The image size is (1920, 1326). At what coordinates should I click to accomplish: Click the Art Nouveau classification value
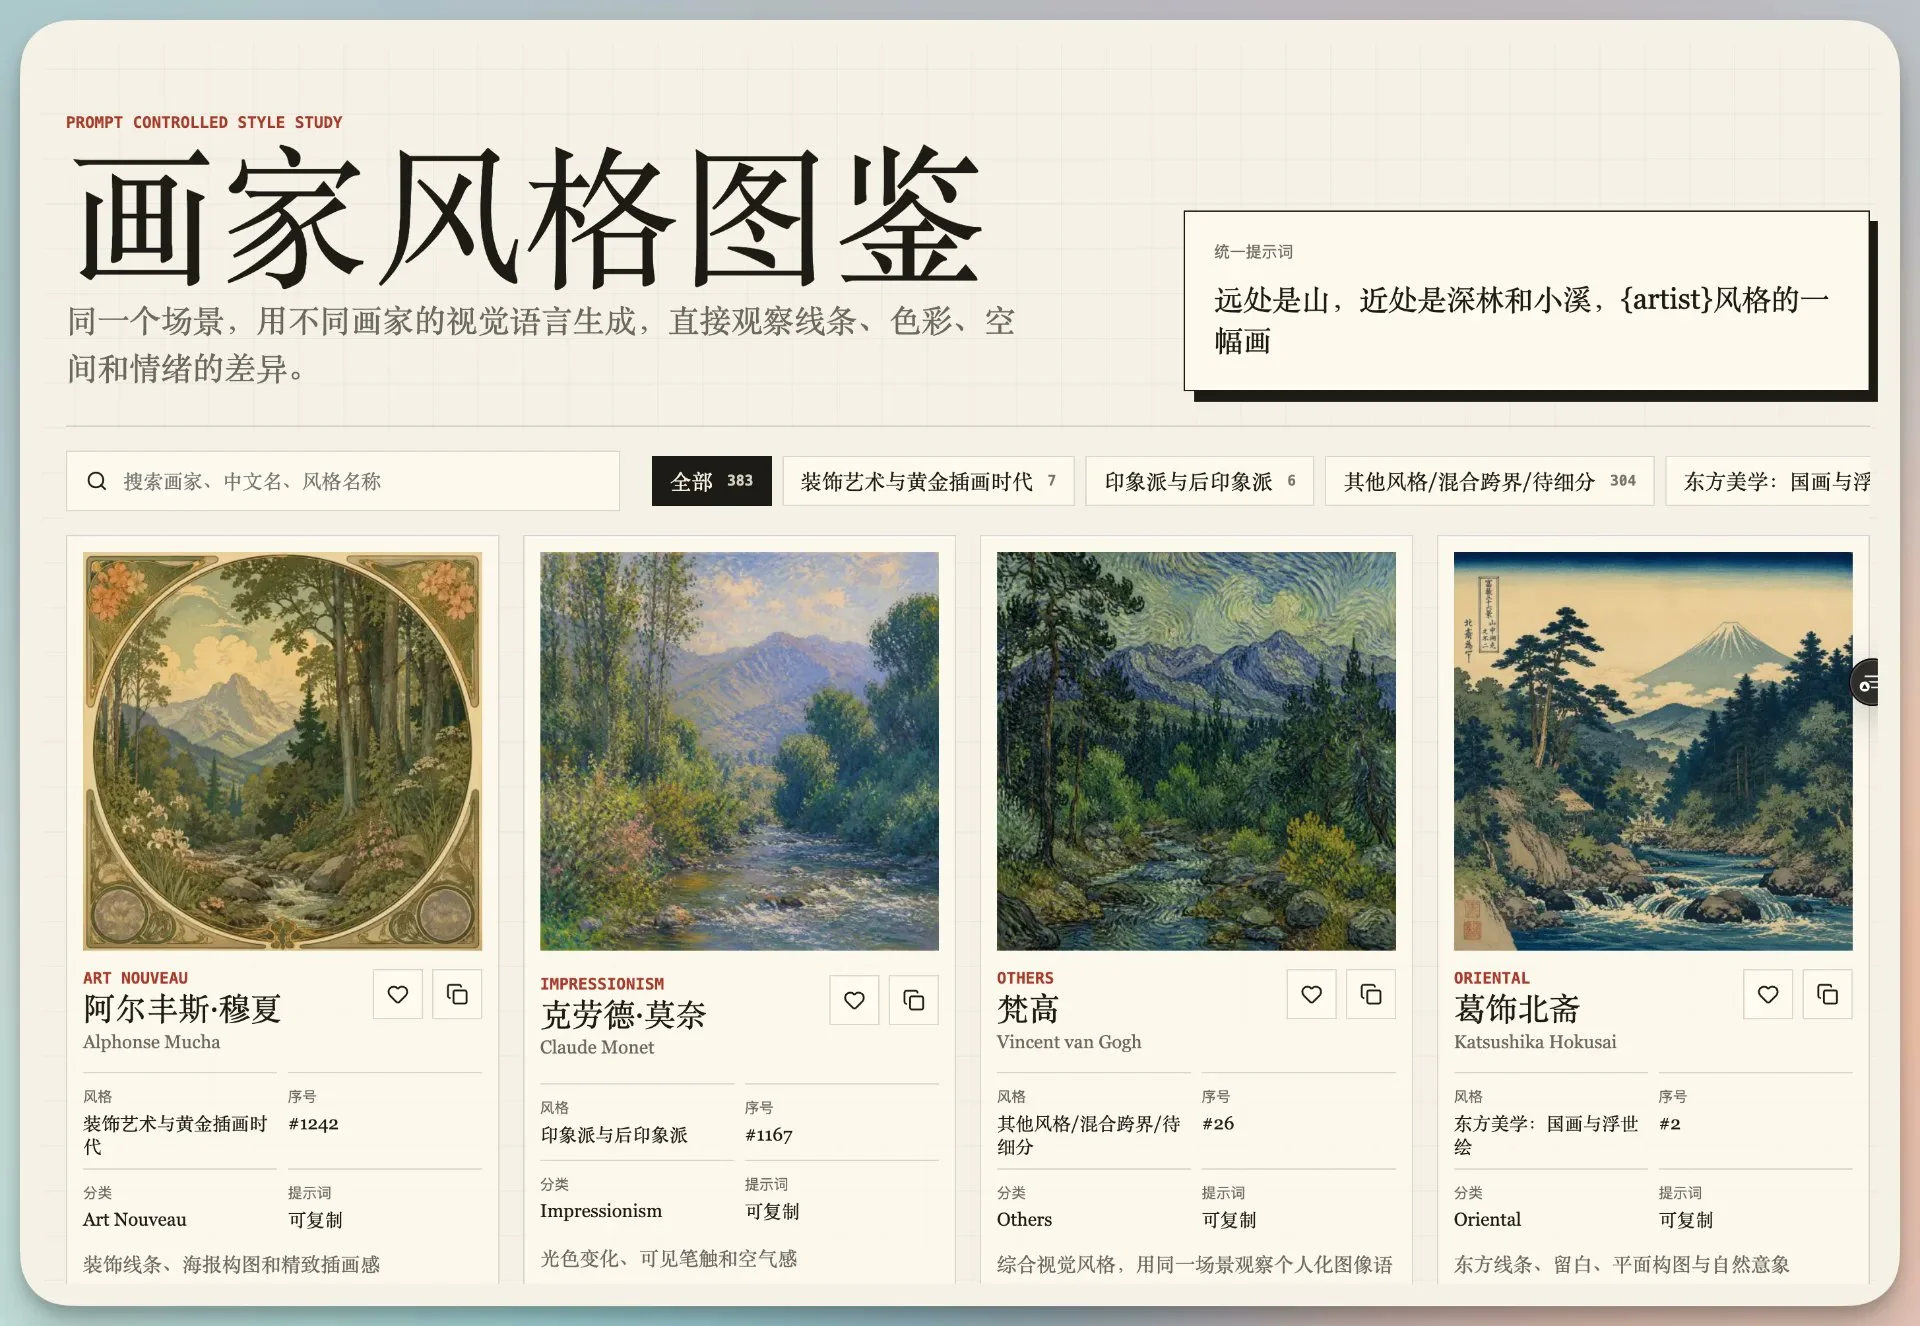(135, 1220)
